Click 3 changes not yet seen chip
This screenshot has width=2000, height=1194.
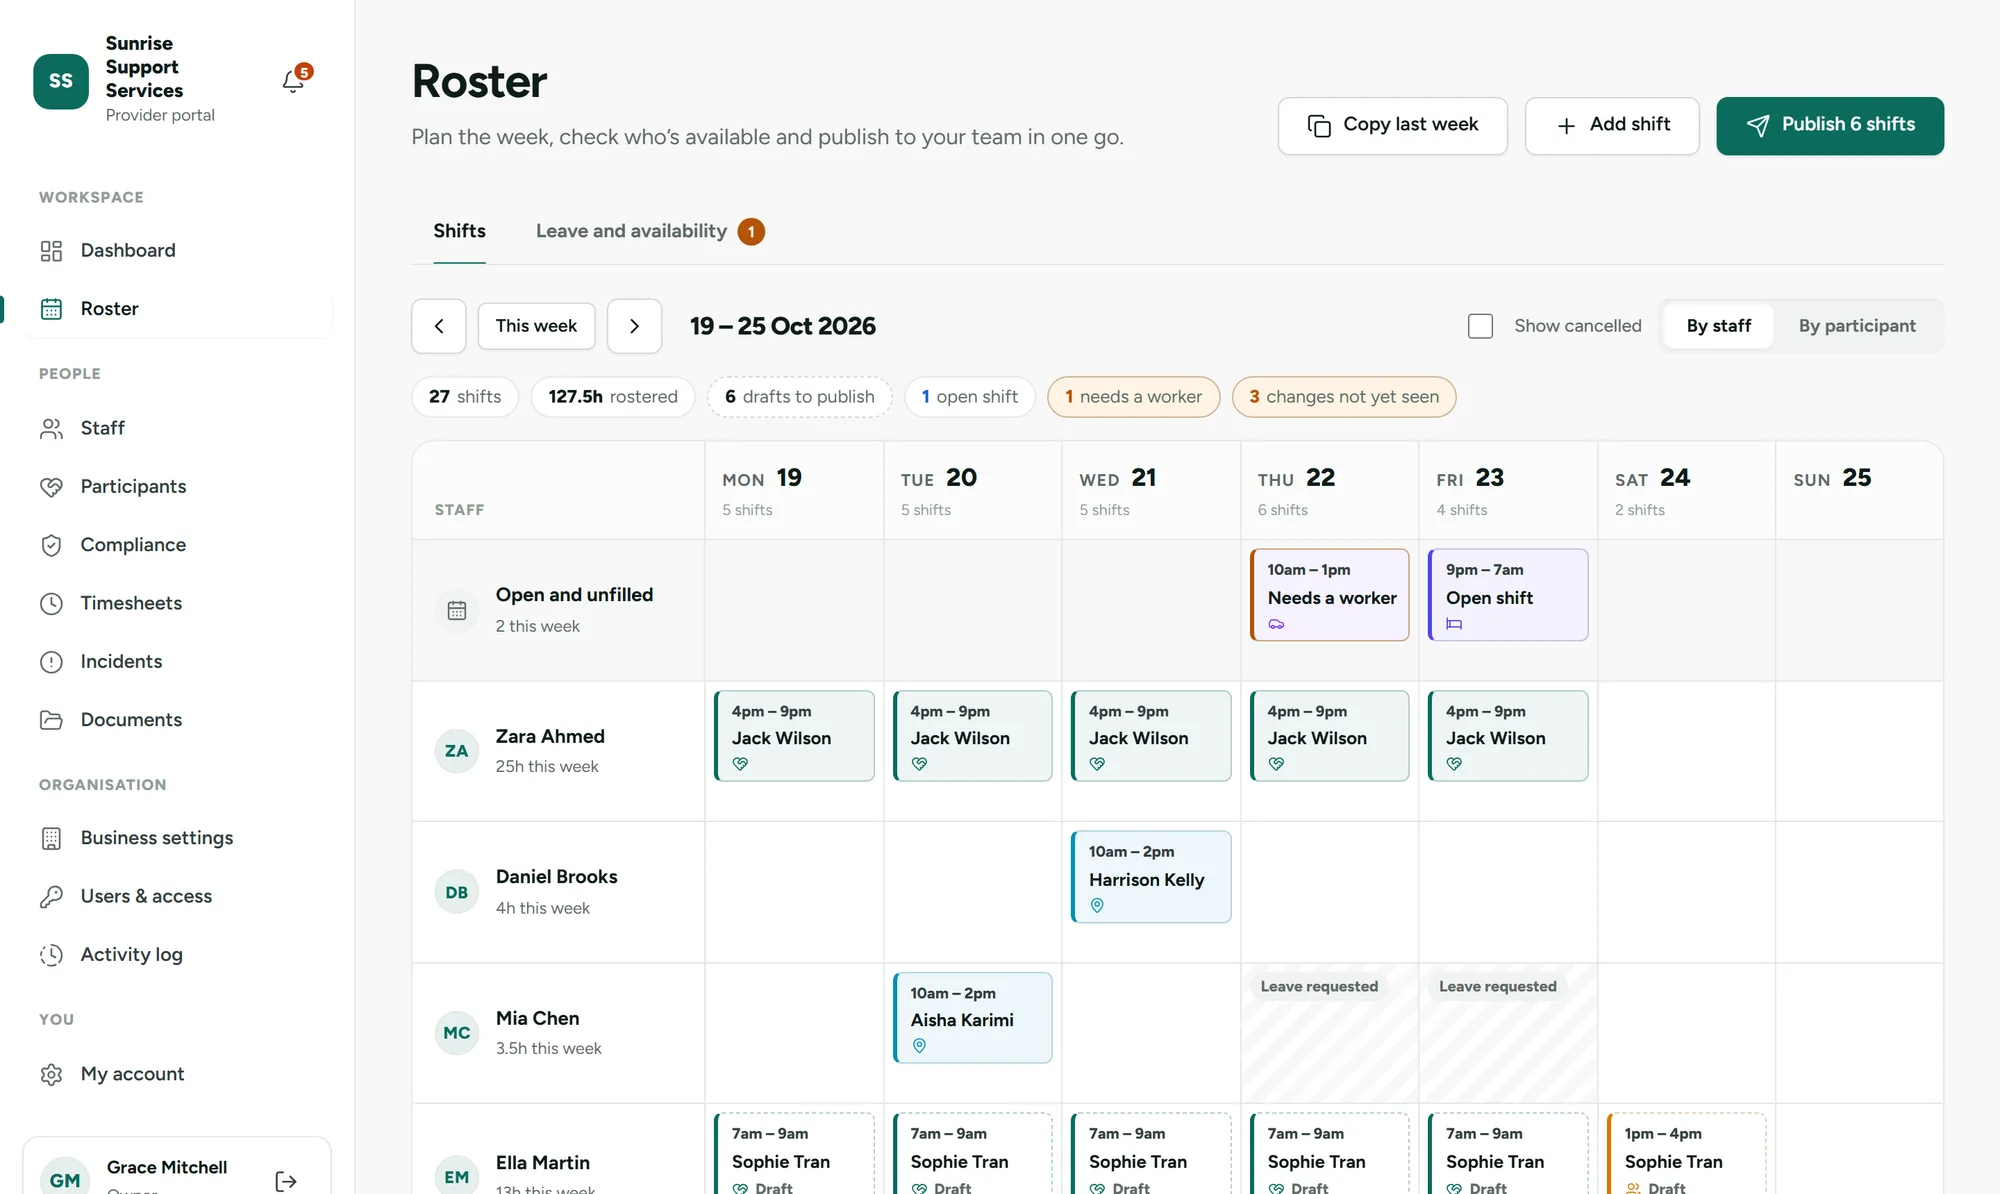(1344, 397)
